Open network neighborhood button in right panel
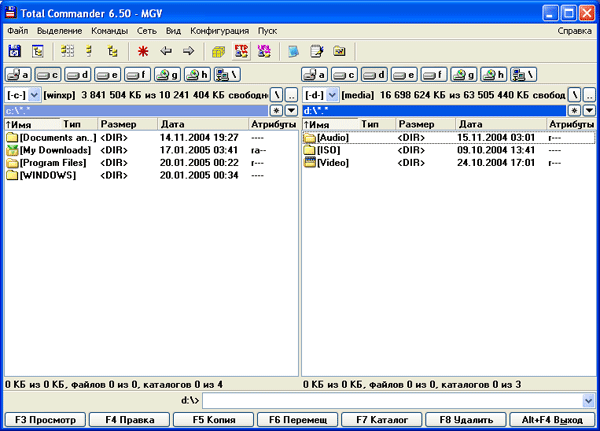 pyautogui.click(x=523, y=75)
